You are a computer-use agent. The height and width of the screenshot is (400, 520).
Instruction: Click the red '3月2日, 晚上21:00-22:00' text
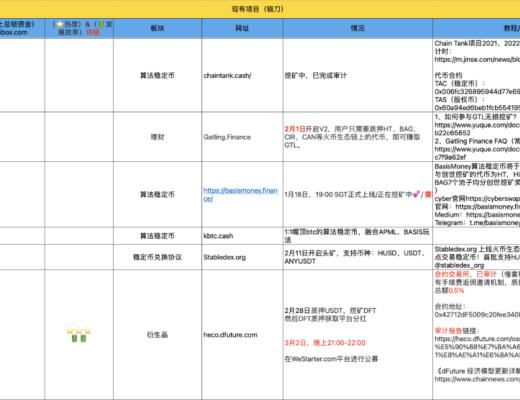pos(325,343)
